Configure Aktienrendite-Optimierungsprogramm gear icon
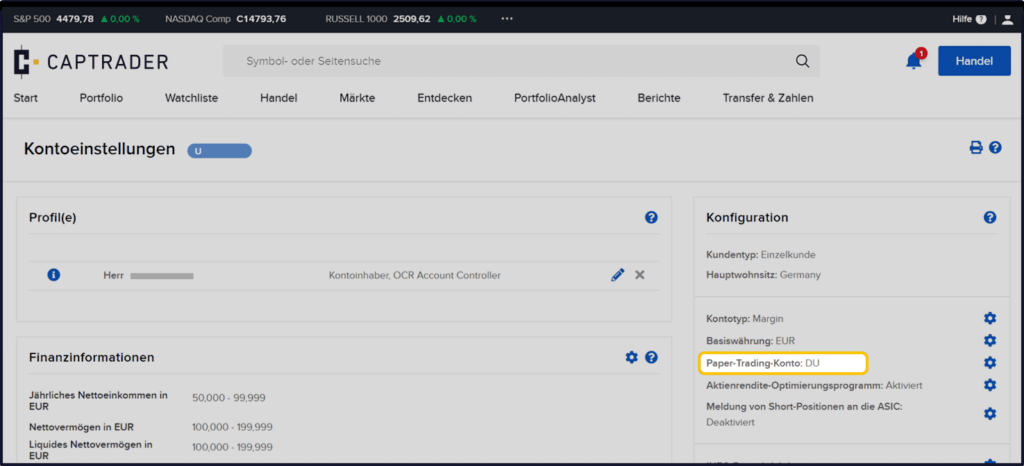The width and height of the screenshot is (1024, 466). click(990, 385)
